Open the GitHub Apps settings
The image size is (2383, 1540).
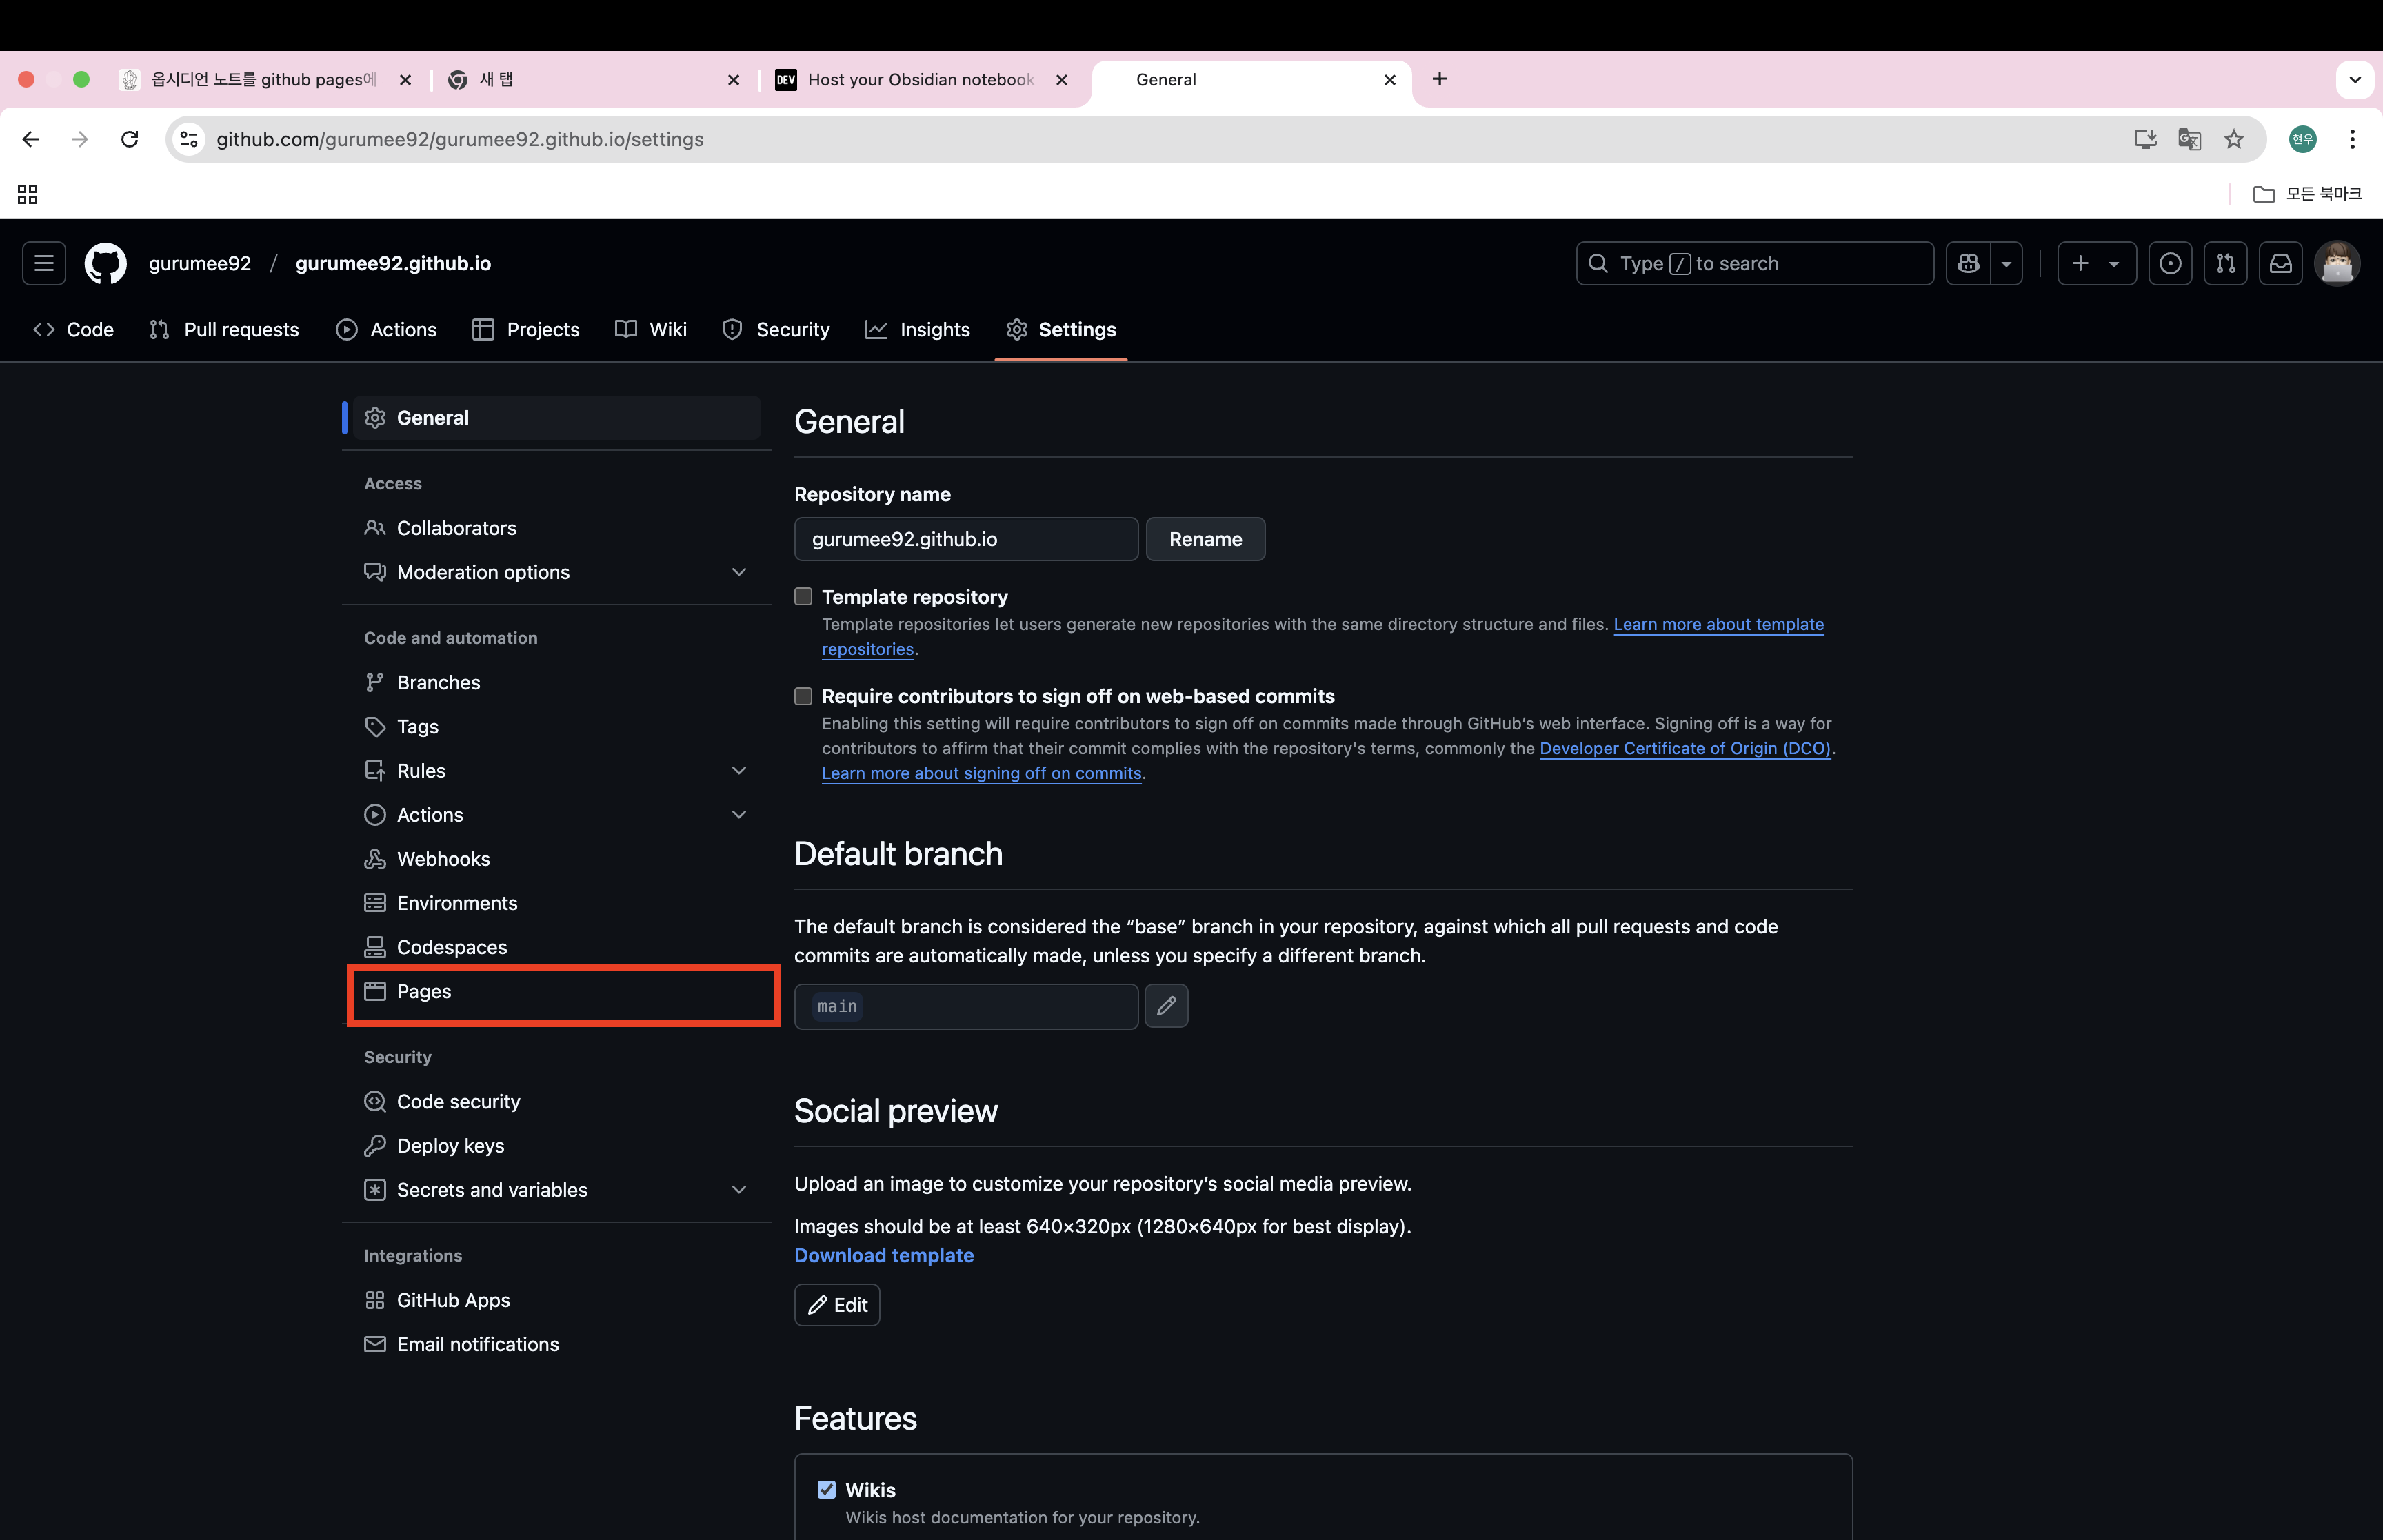pyautogui.click(x=556, y=1300)
